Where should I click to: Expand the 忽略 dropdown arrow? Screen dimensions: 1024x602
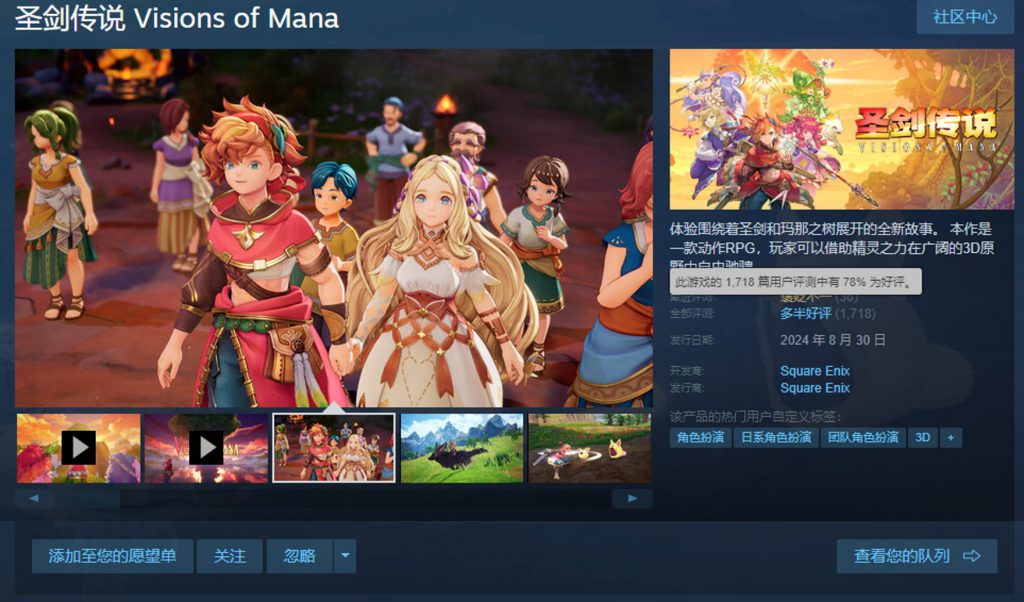point(345,556)
